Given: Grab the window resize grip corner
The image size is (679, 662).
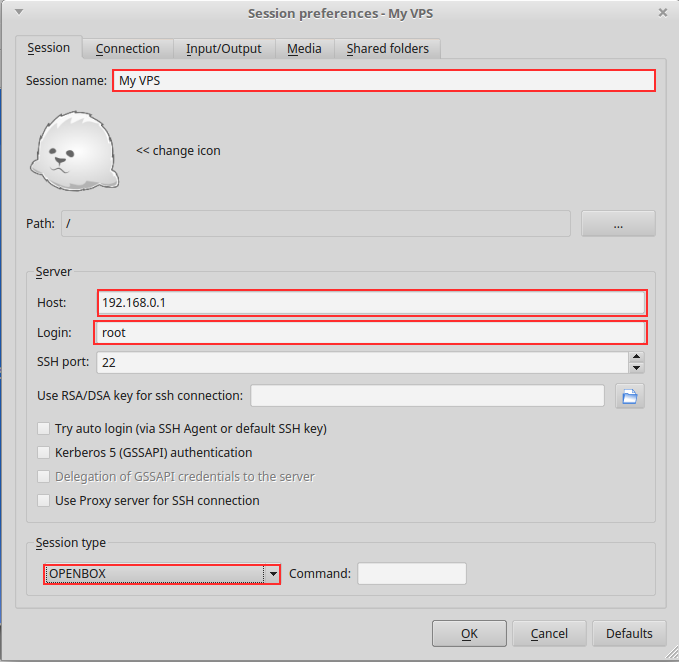Looking at the screenshot, I should (x=672, y=652).
